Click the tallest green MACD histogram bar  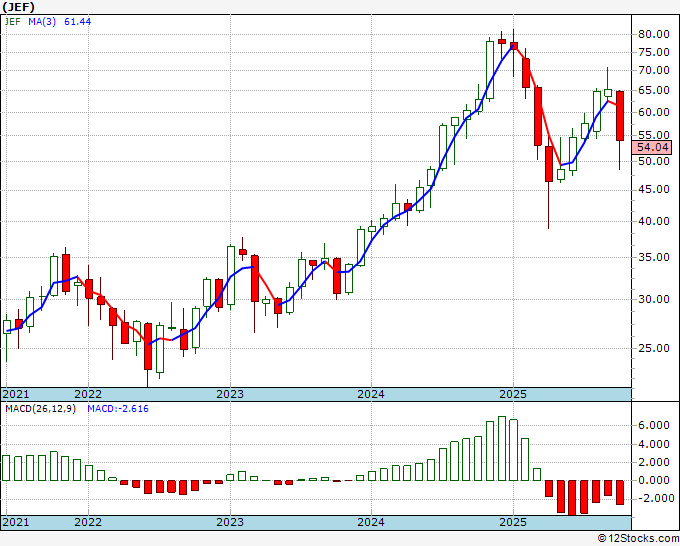pos(502,448)
